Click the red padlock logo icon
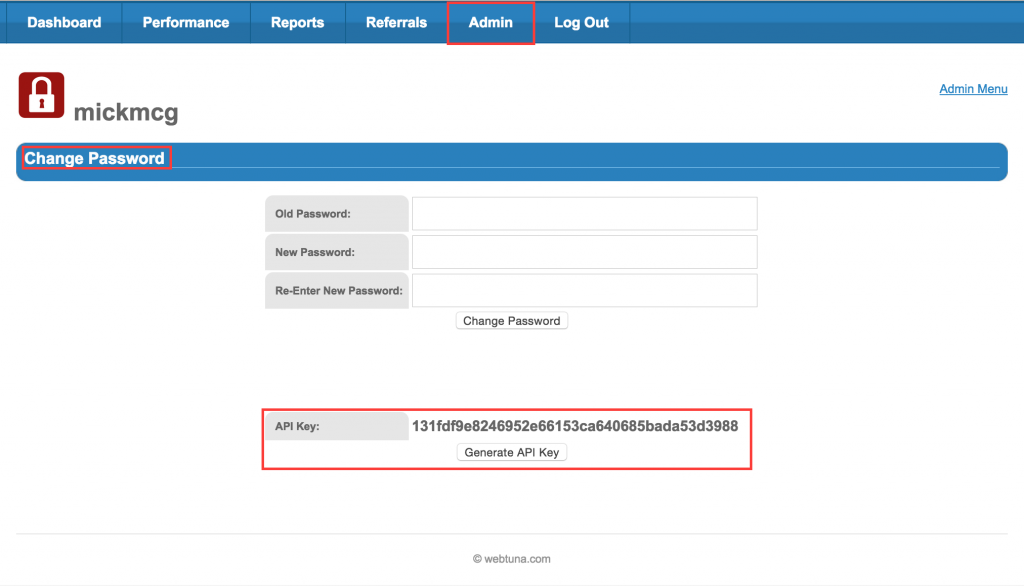Screen dimensions: 1024x586 point(41,95)
